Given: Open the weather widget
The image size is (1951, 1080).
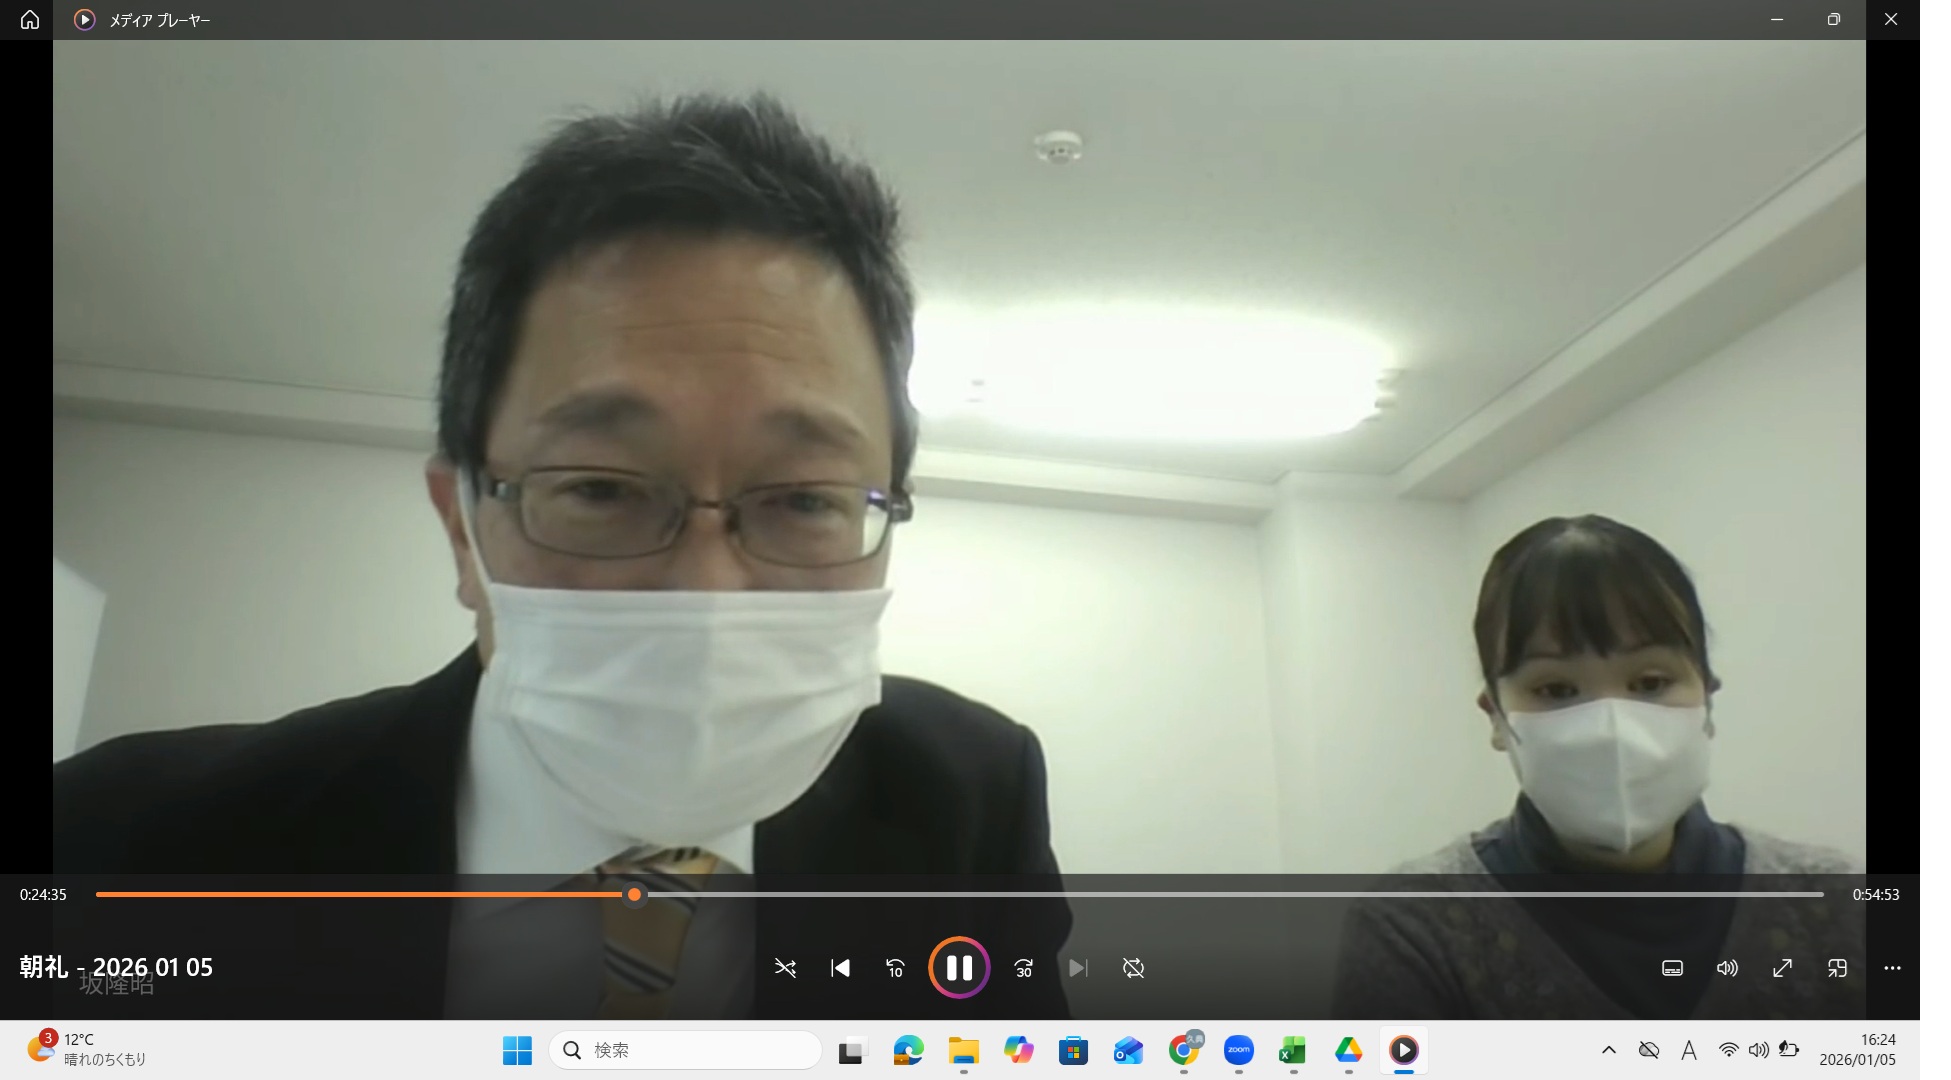Looking at the screenshot, I should (87, 1049).
